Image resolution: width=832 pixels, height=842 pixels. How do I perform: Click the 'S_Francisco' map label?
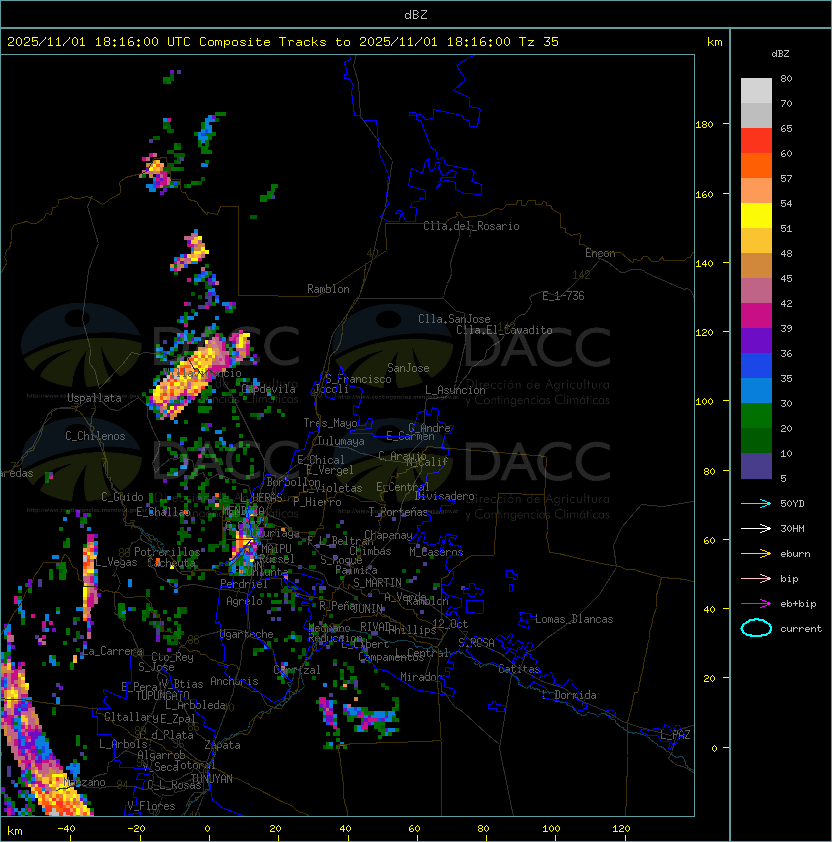pos(358,379)
